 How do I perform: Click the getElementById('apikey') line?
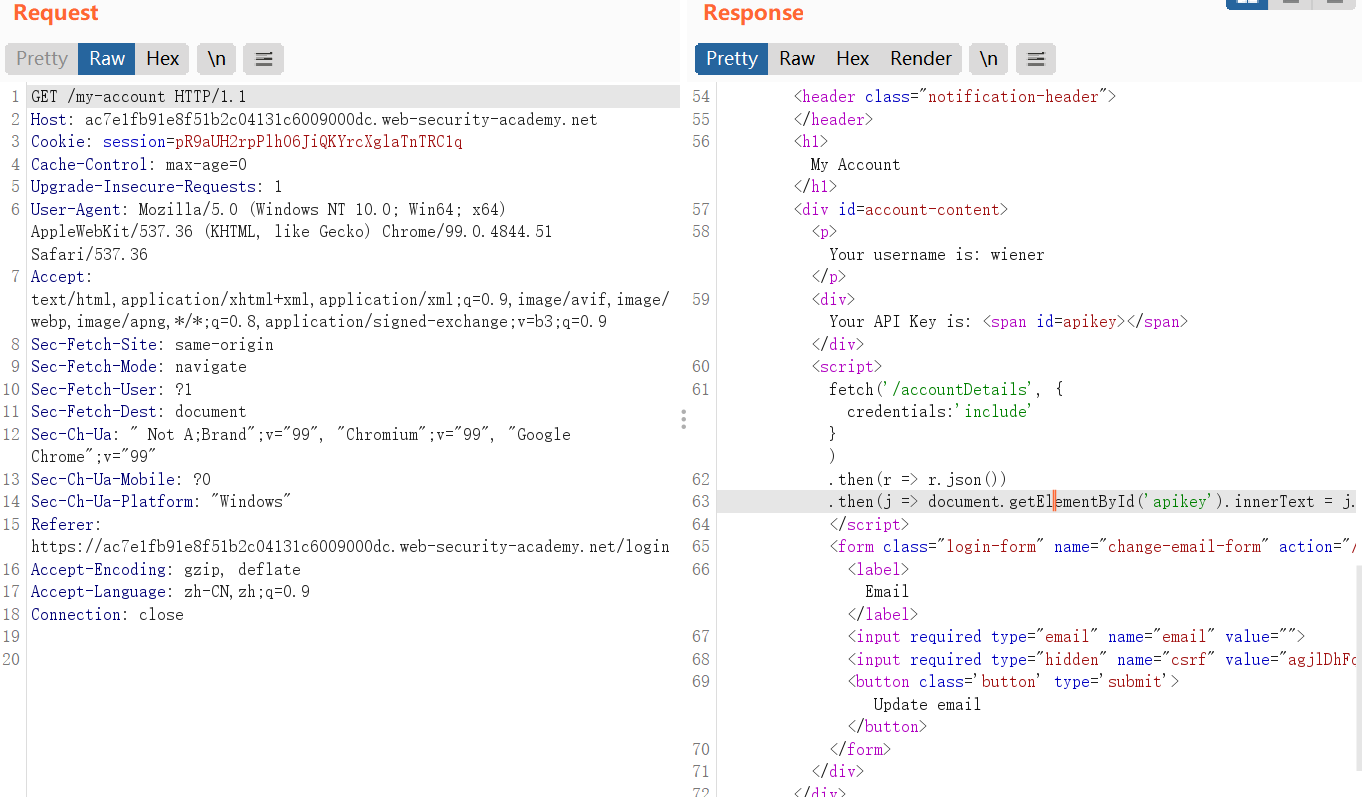(x=1092, y=502)
